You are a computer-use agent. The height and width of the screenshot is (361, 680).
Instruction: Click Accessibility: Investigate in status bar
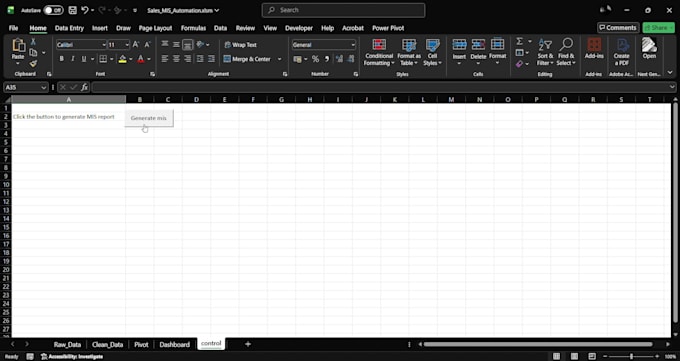coord(72,357)
